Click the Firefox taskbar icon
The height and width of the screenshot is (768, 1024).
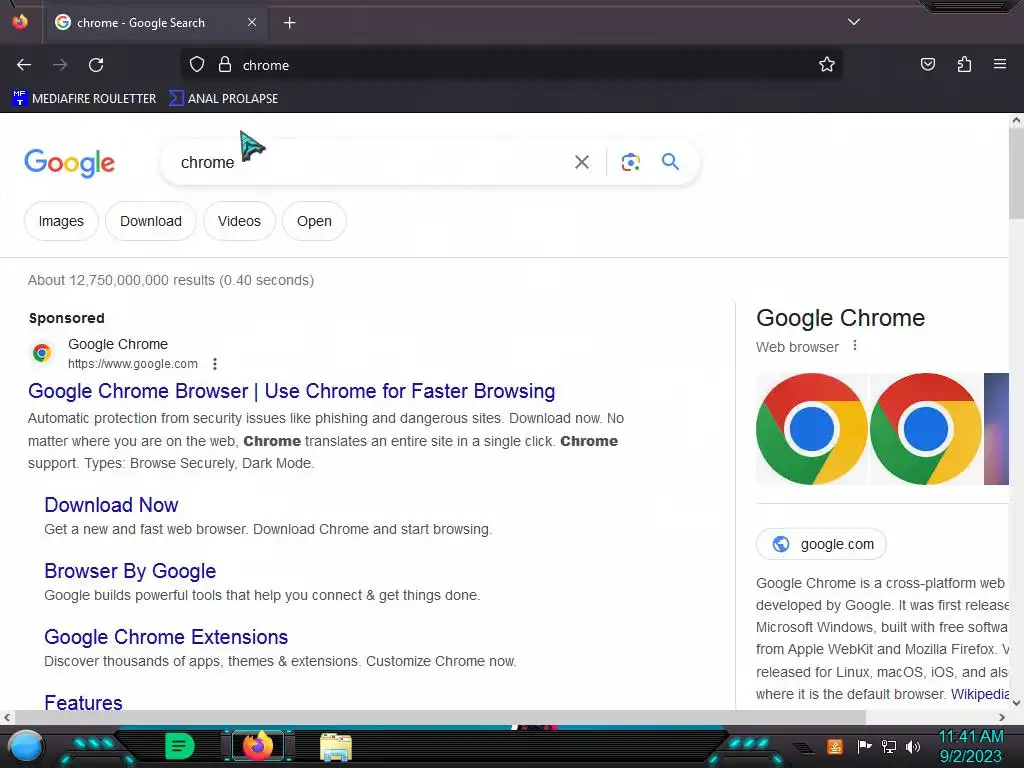coord(257,746)
